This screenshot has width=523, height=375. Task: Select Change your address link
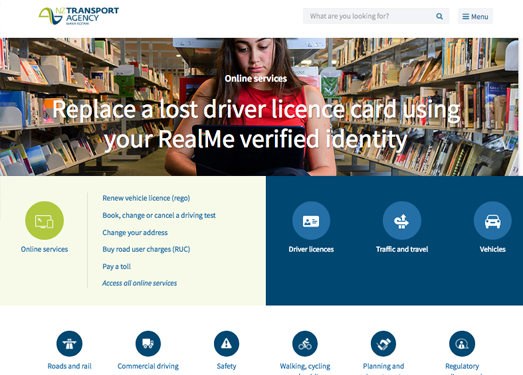pos(135,233)
